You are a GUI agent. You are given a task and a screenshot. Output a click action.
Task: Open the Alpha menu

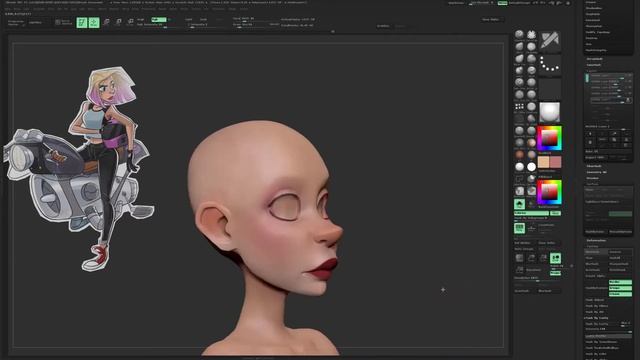(8, 9)
